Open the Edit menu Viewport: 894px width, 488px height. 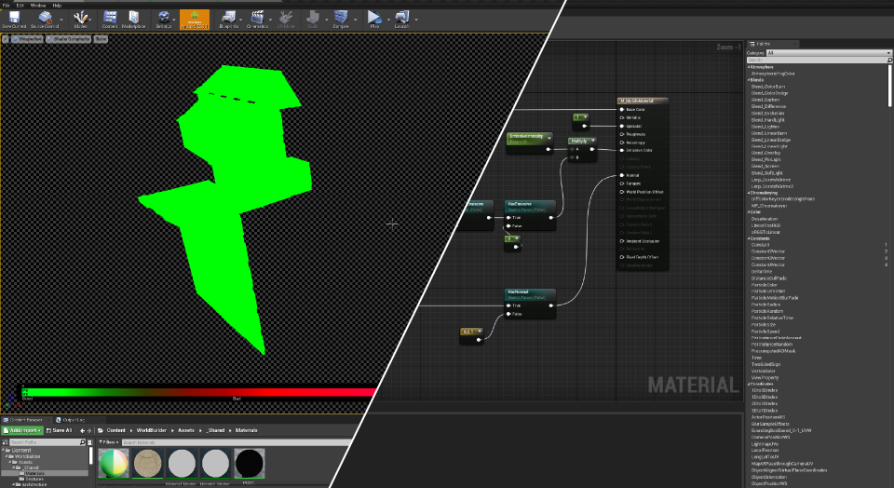20,5
